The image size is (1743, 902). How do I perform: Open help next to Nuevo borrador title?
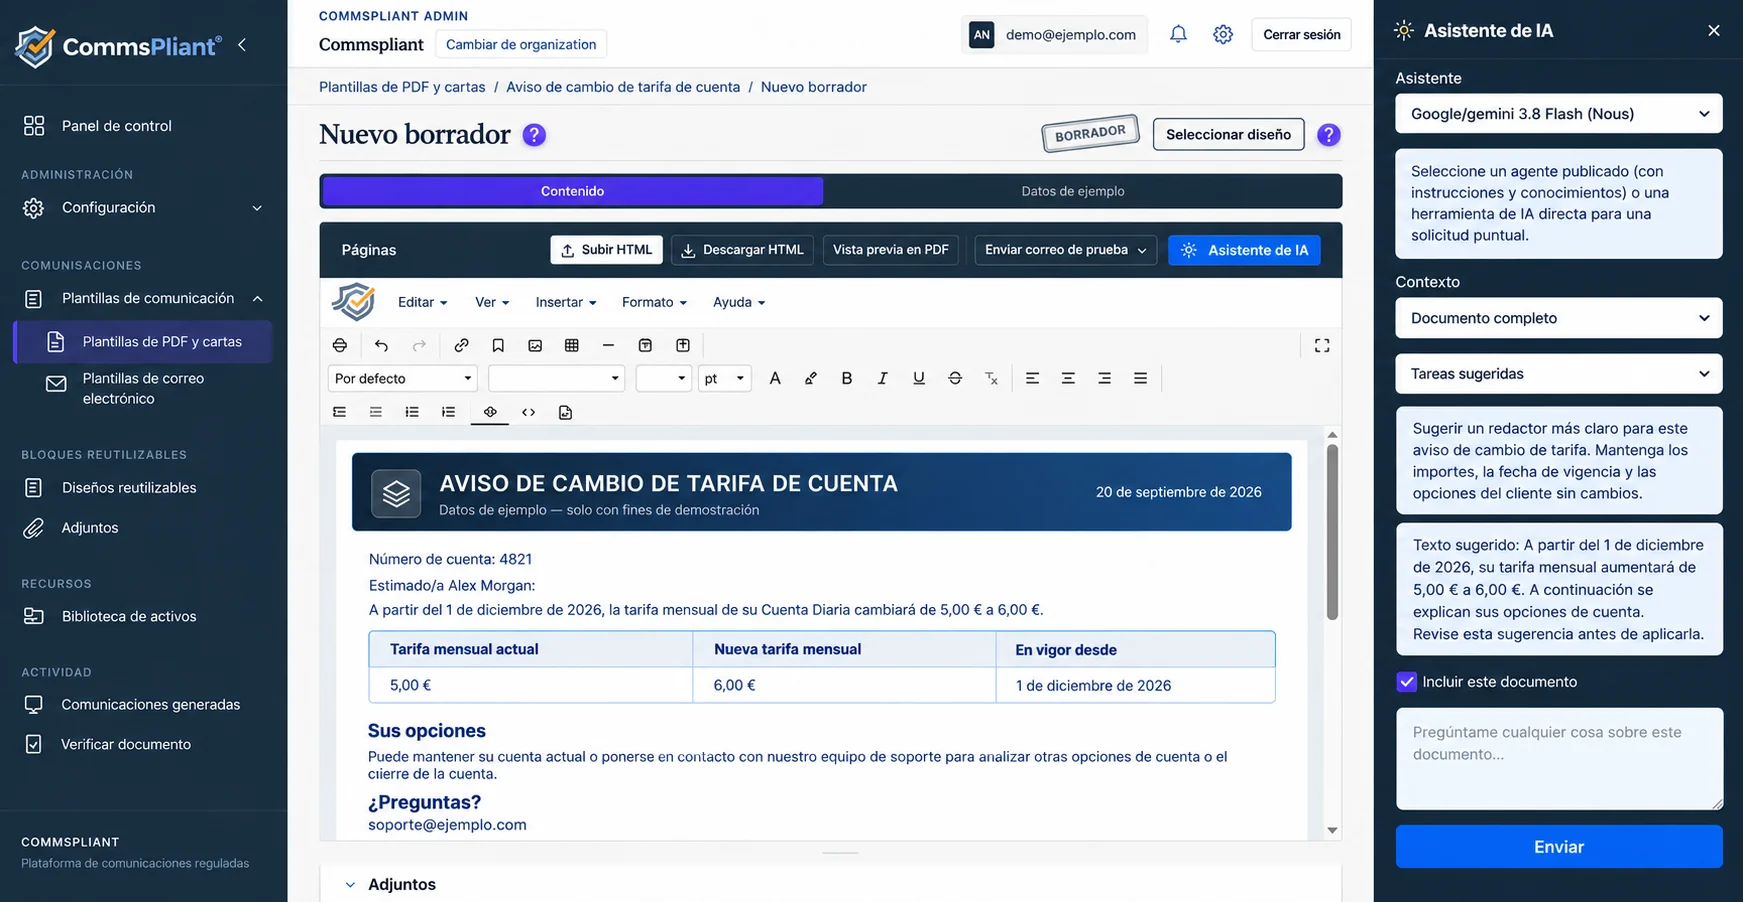[x=535, y=135]
